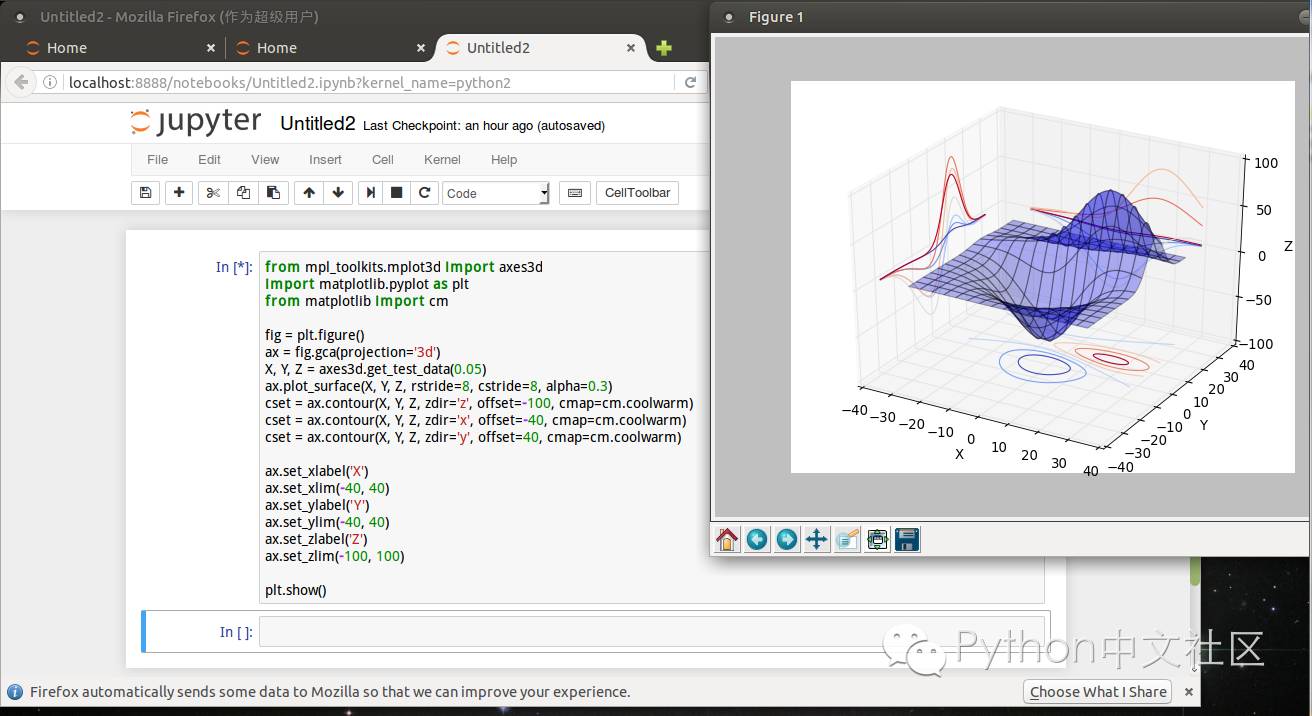The height and width of the screenshot is (716, 1312).
Task: Click the site info icon in the URL bar
Action: coord(50,83)
